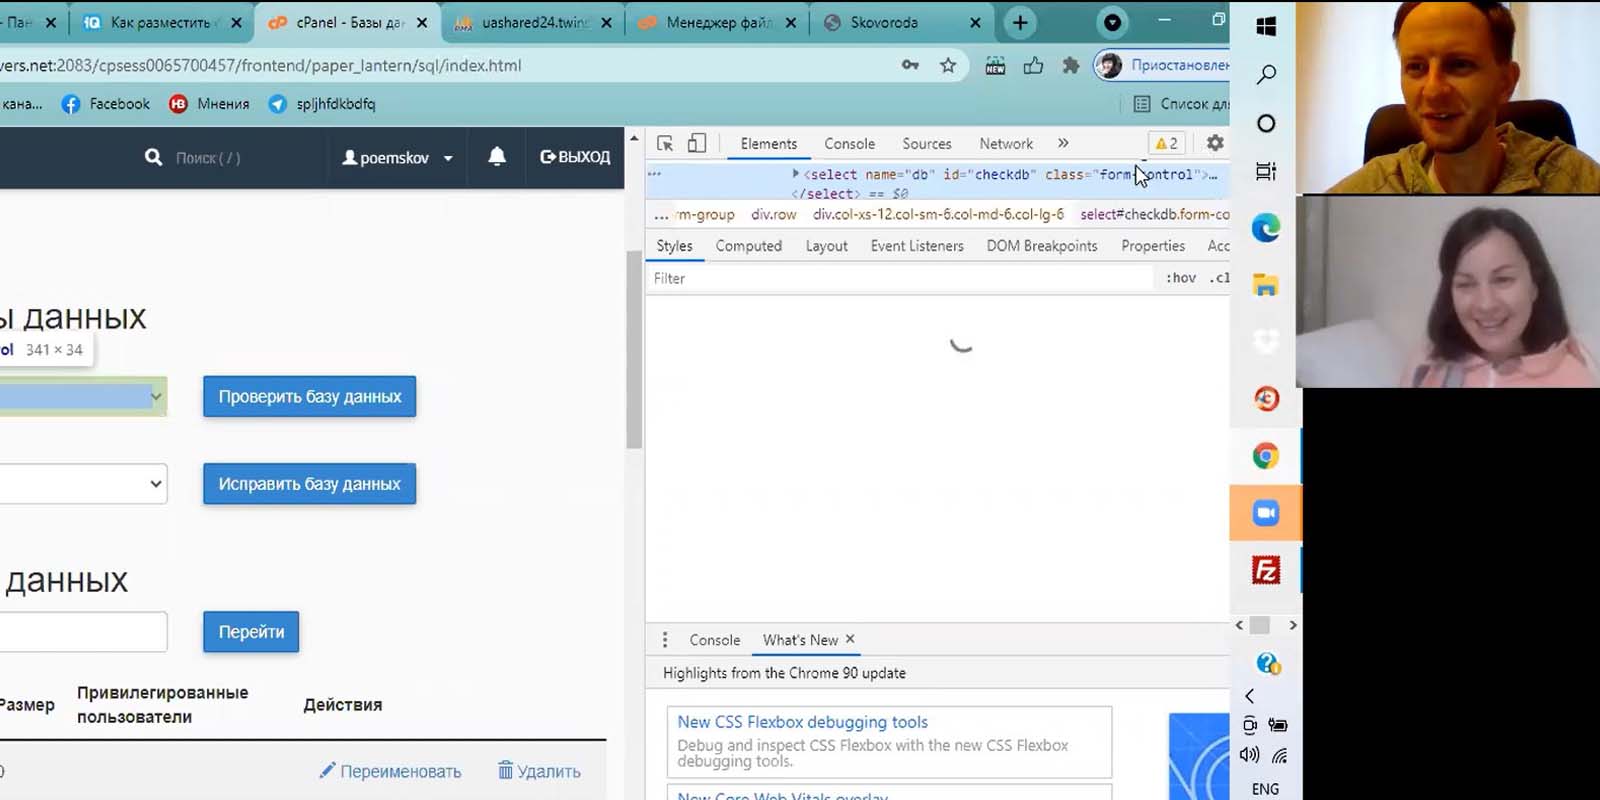
Task: Open New CSS Flexbox debugging tools link
Action: 803,722
